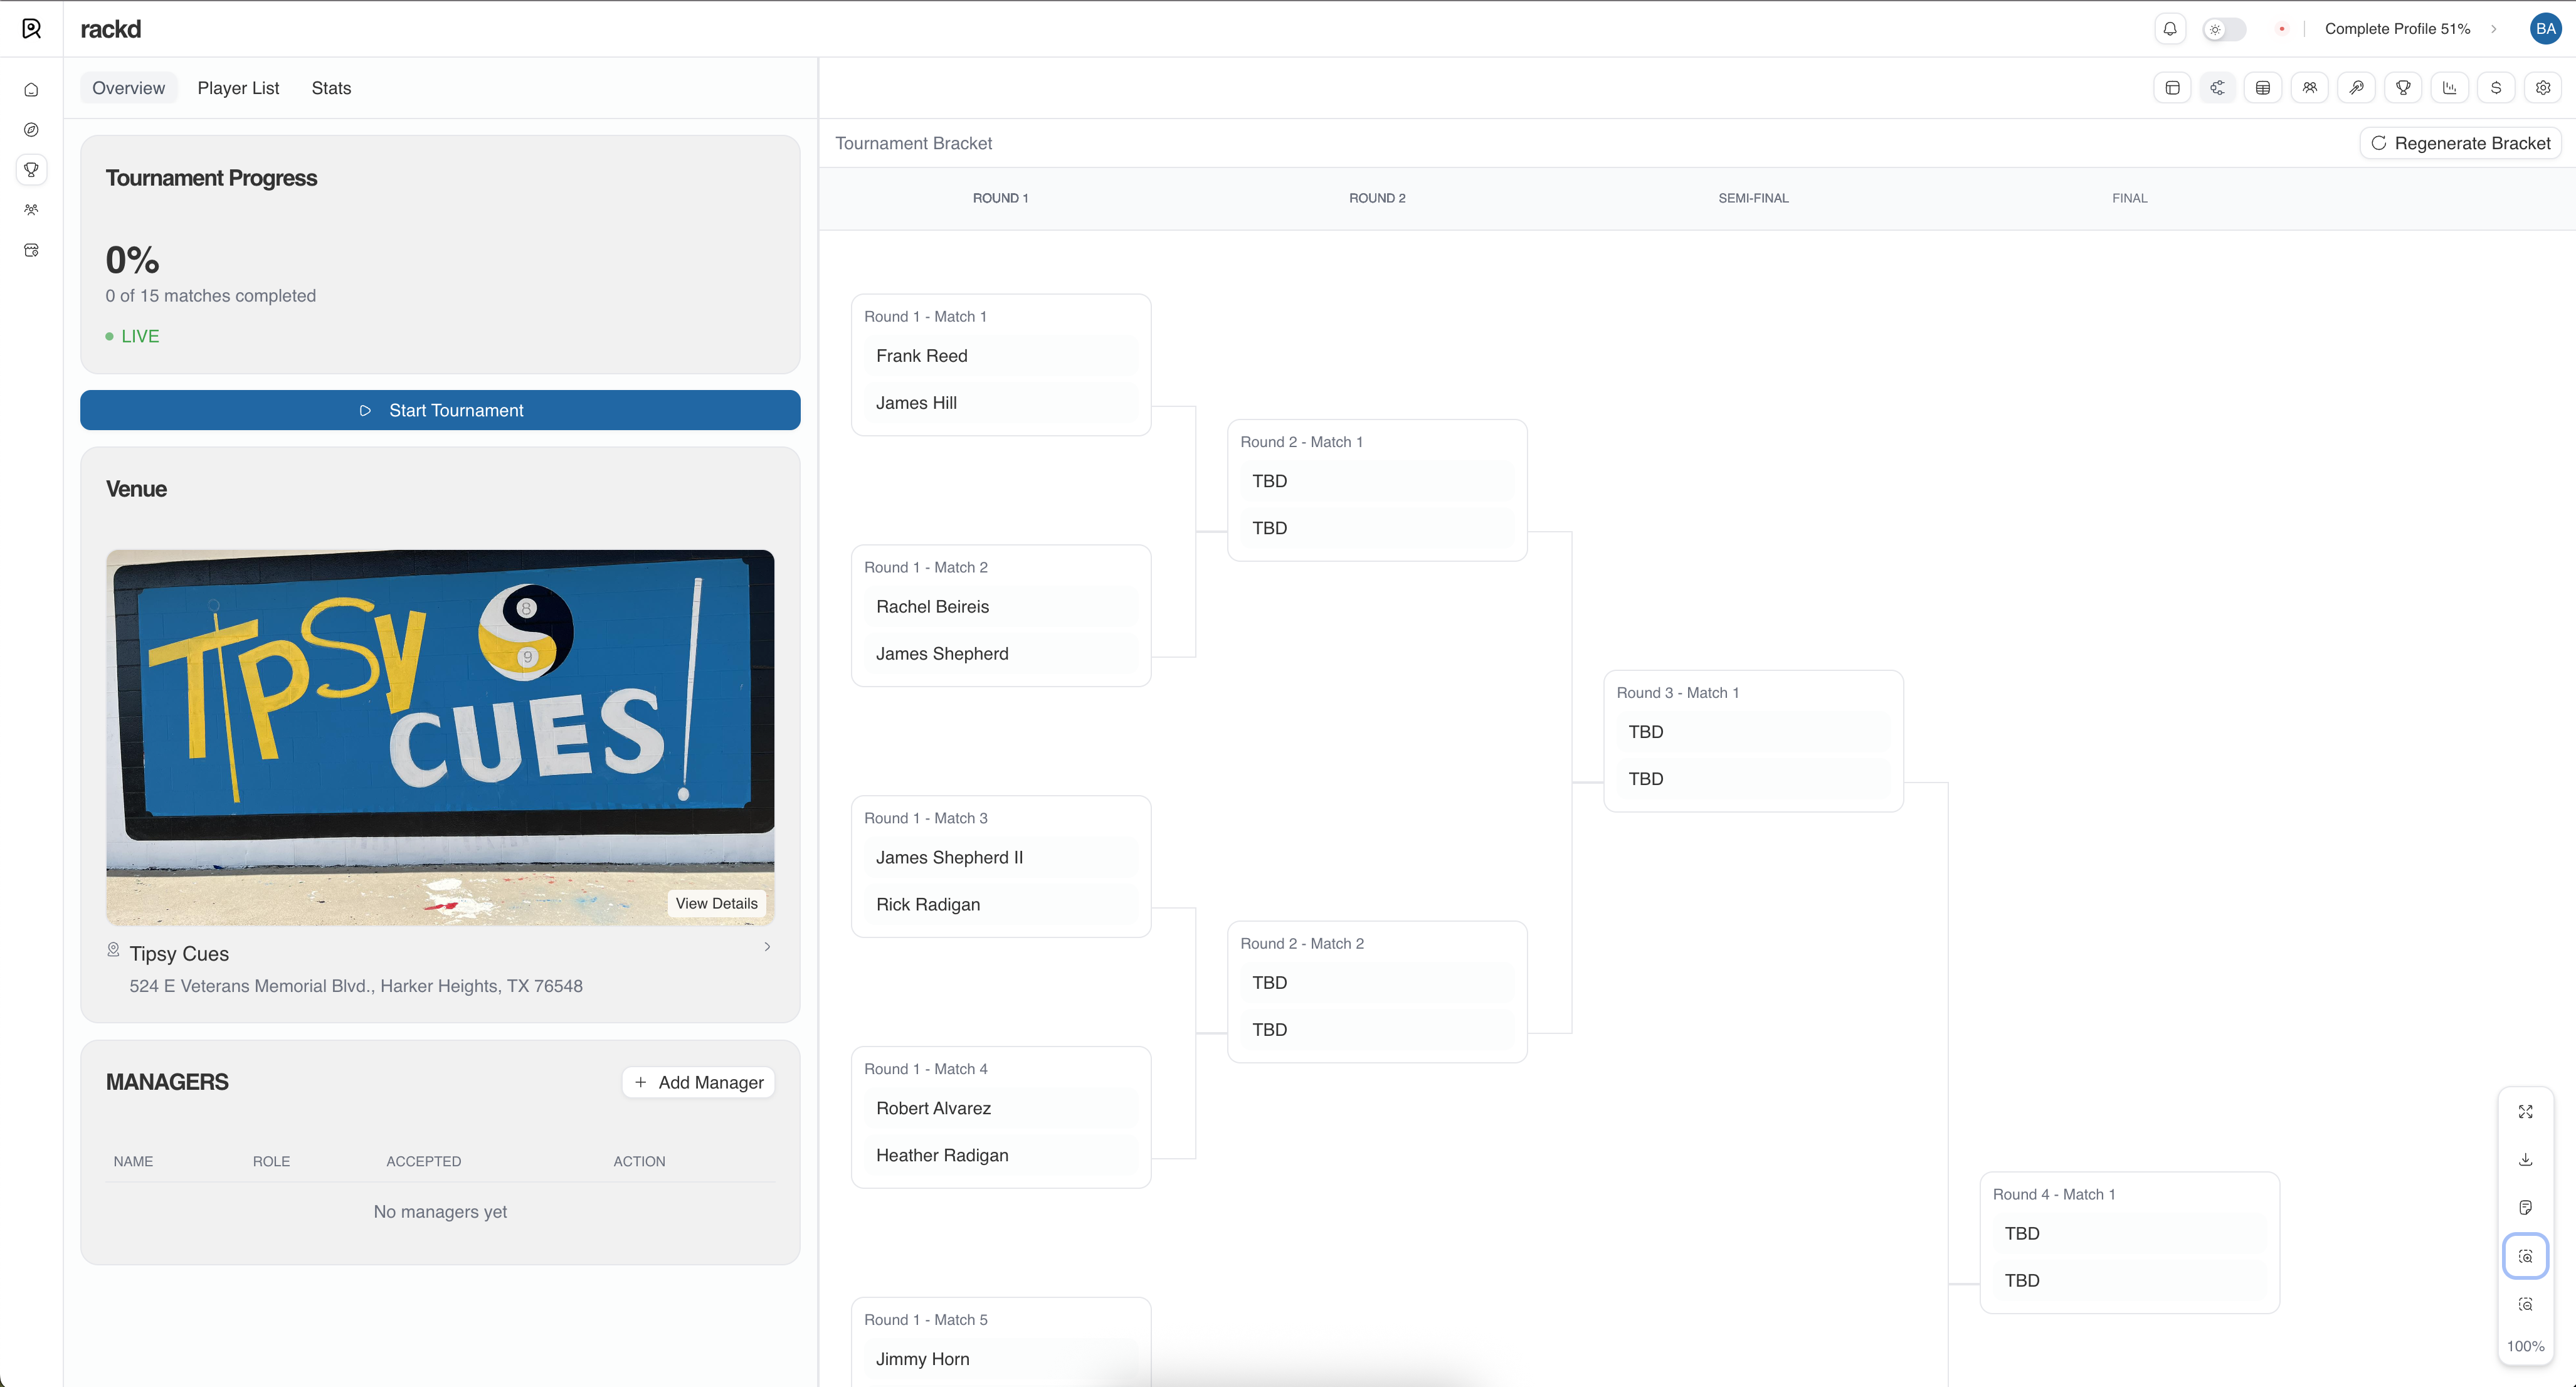Image resolution: width=2576 pixels, height=1387 pixels.
Task: Open the bracket tree view icon
Action: (x=2217, y=88)
